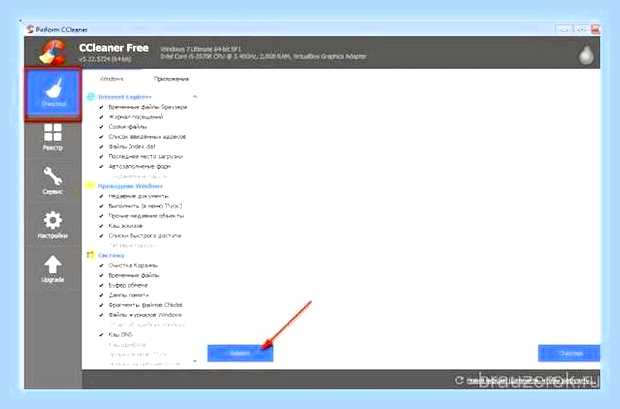The image size is (620, 409).
Task: Toggle the Кэш DNS checkbox
Action: click(x=101, y=335)
